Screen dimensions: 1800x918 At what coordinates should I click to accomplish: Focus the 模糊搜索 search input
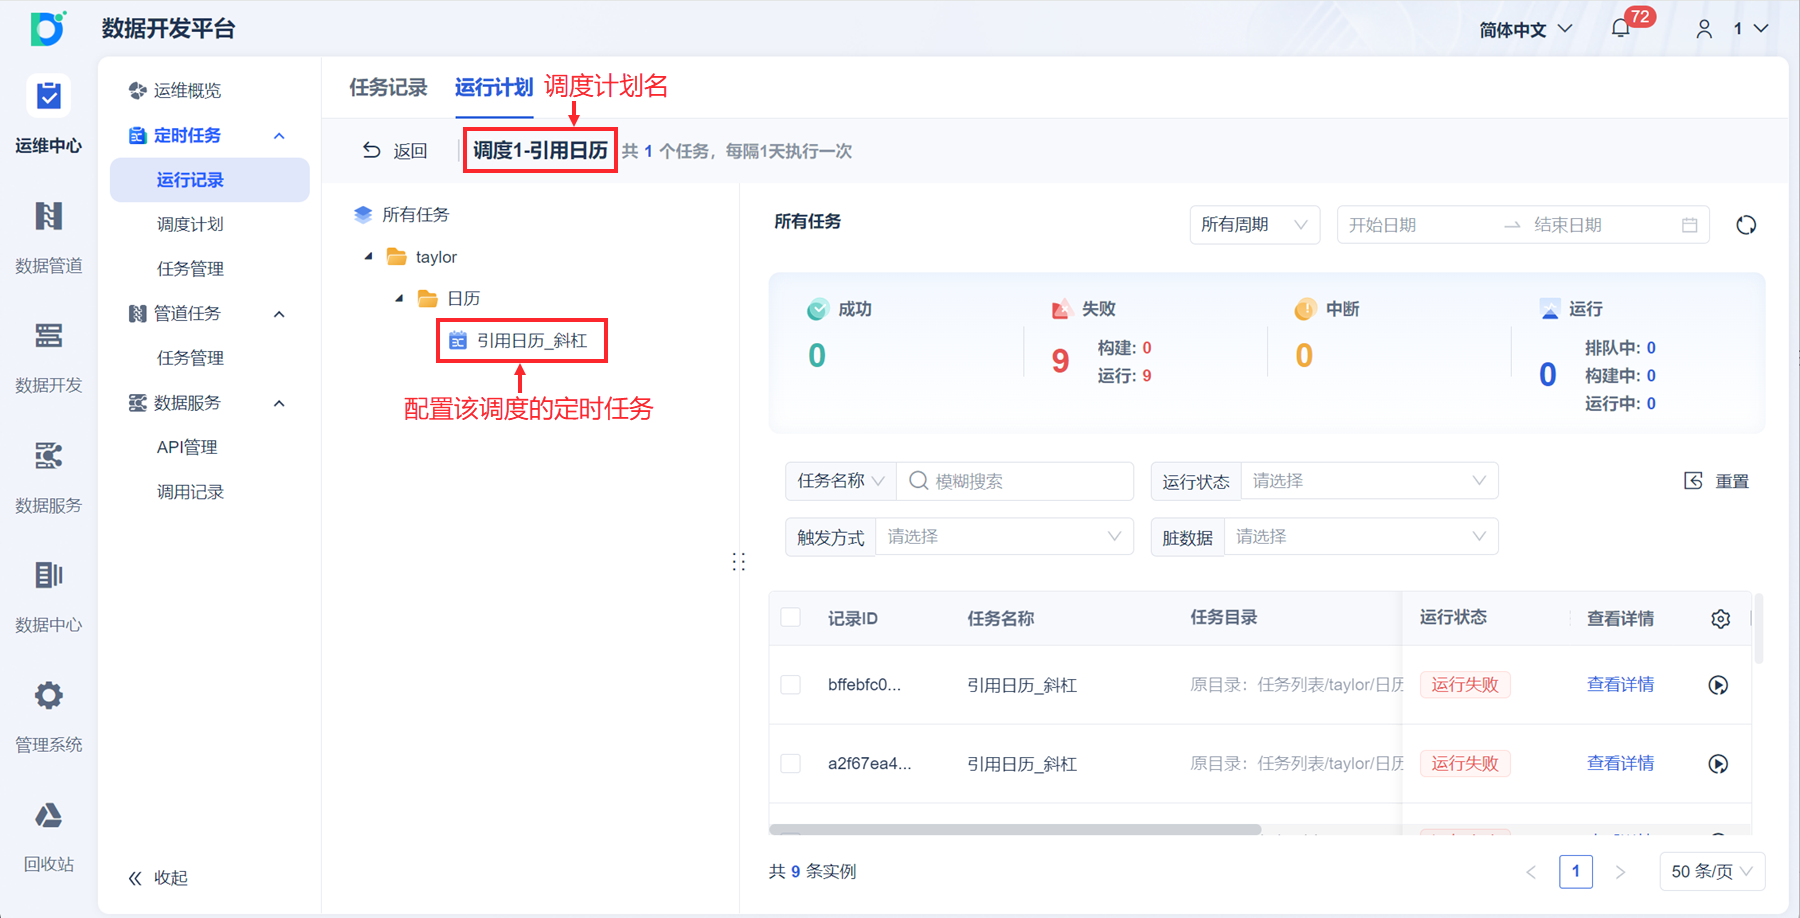pos(1015,481)
